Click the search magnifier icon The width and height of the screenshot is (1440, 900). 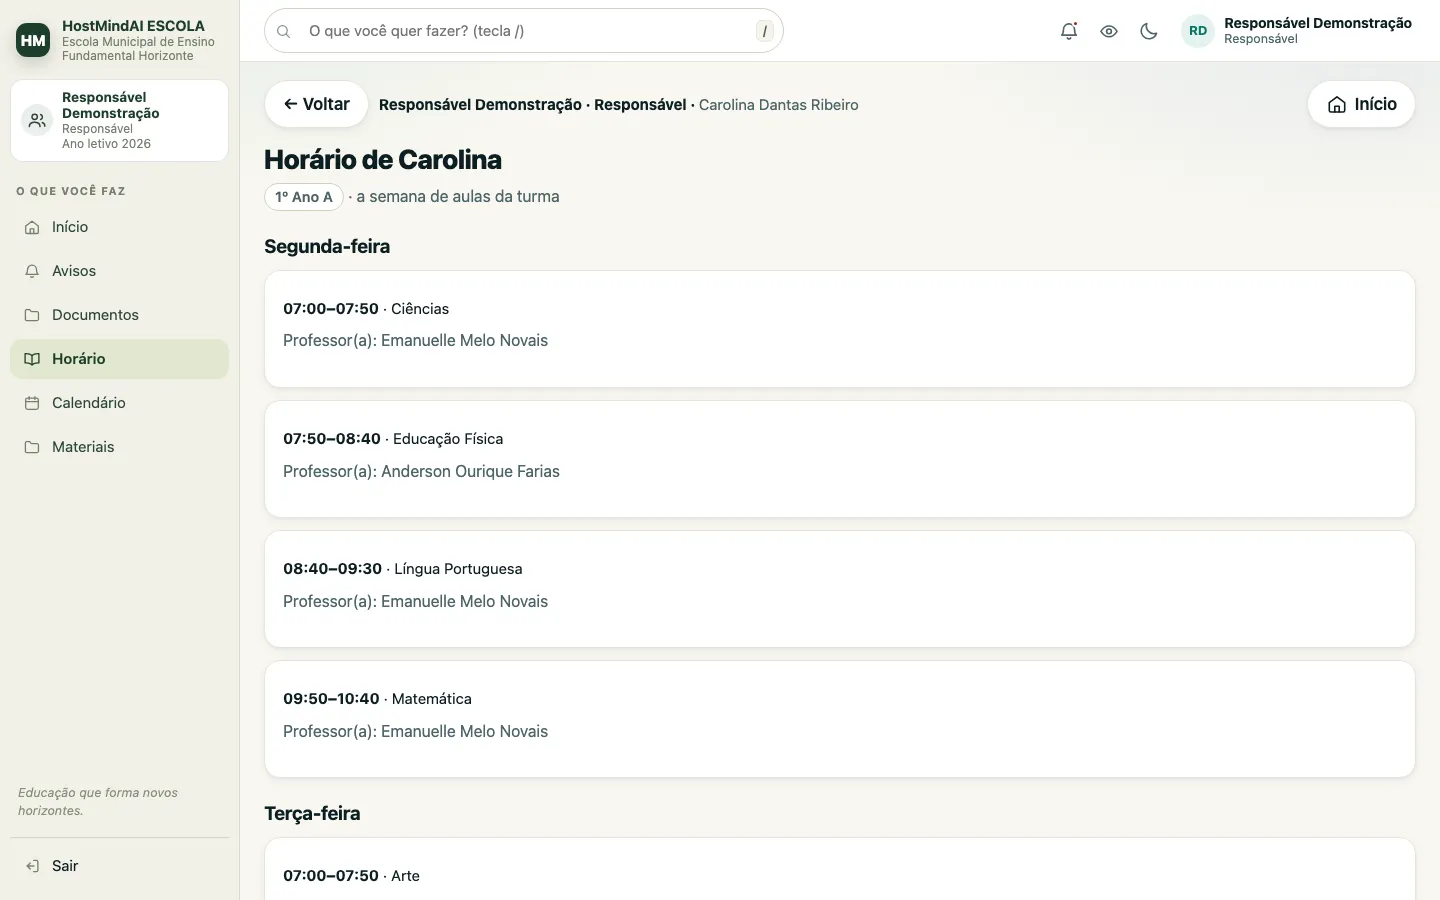click(284, 31)
